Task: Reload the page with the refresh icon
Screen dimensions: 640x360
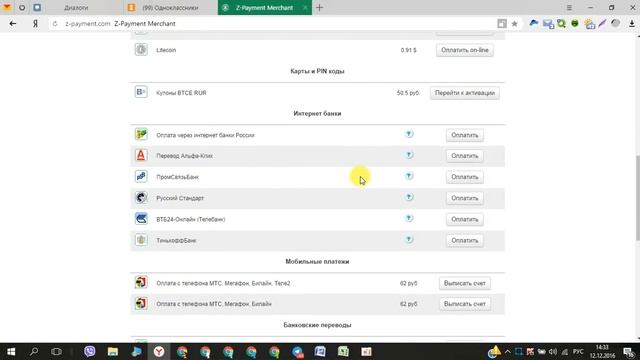Action: pos(55,24)
